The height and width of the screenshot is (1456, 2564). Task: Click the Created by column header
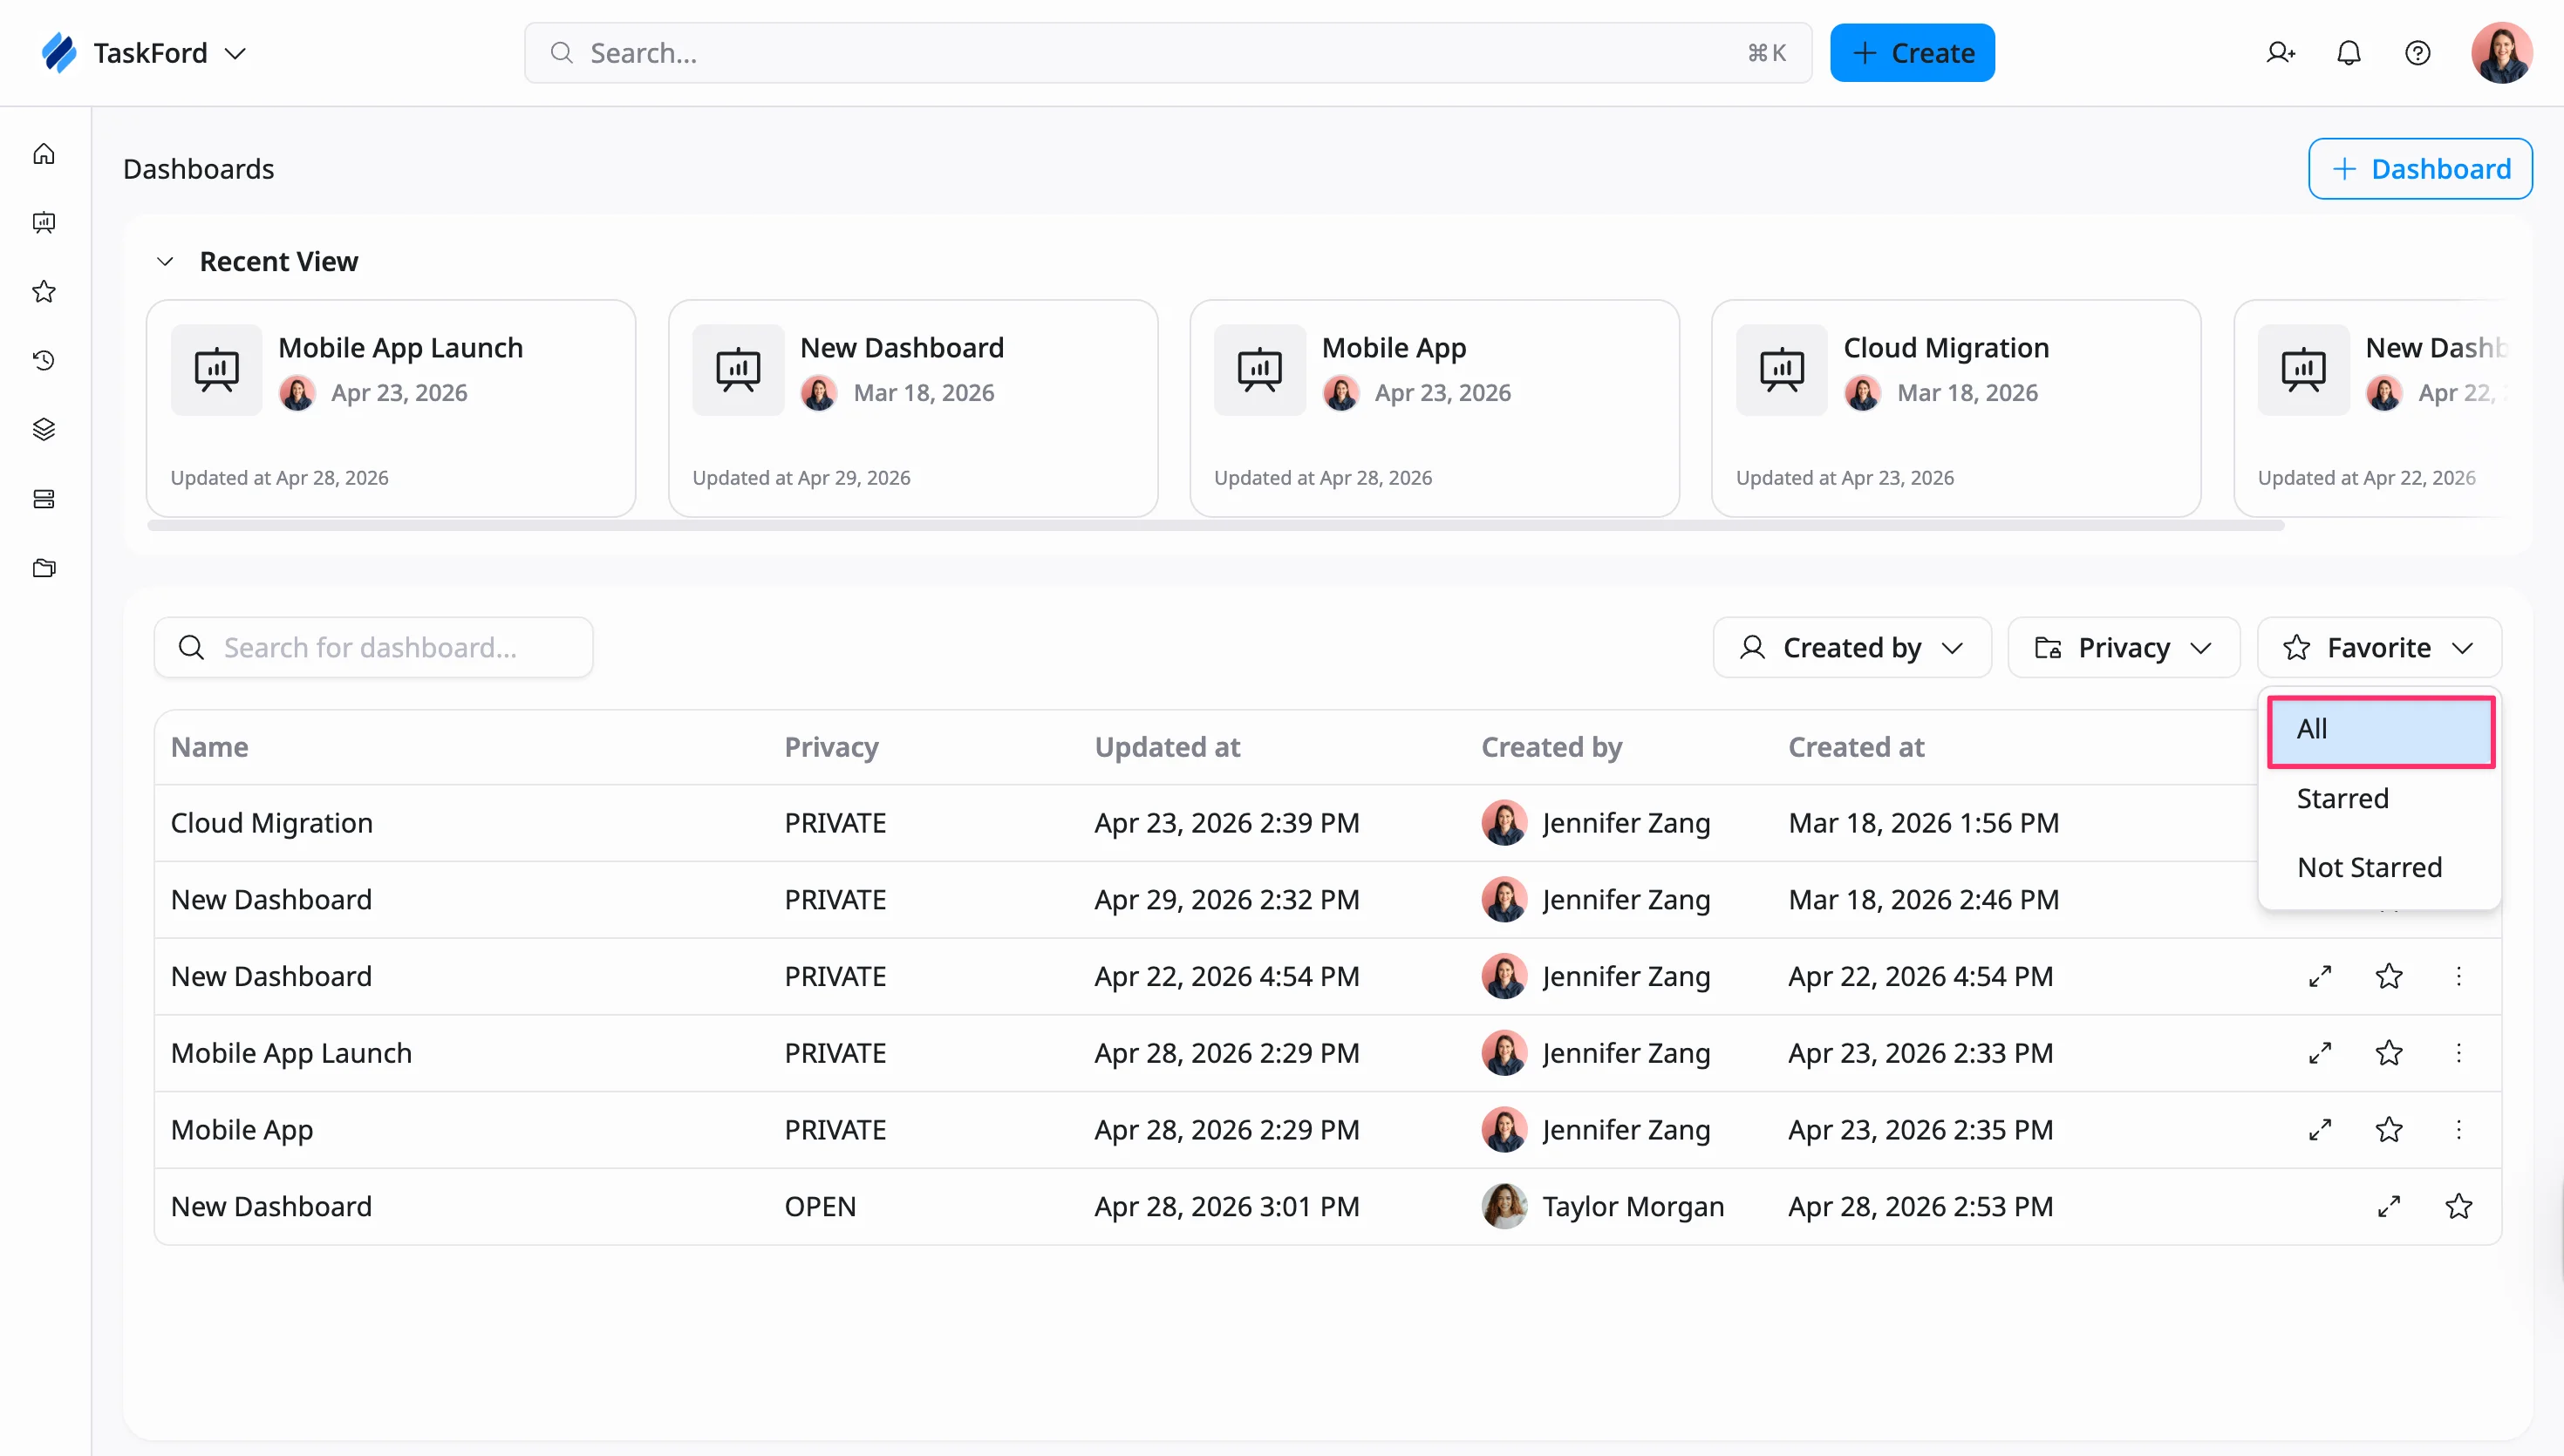[1551, 748]
